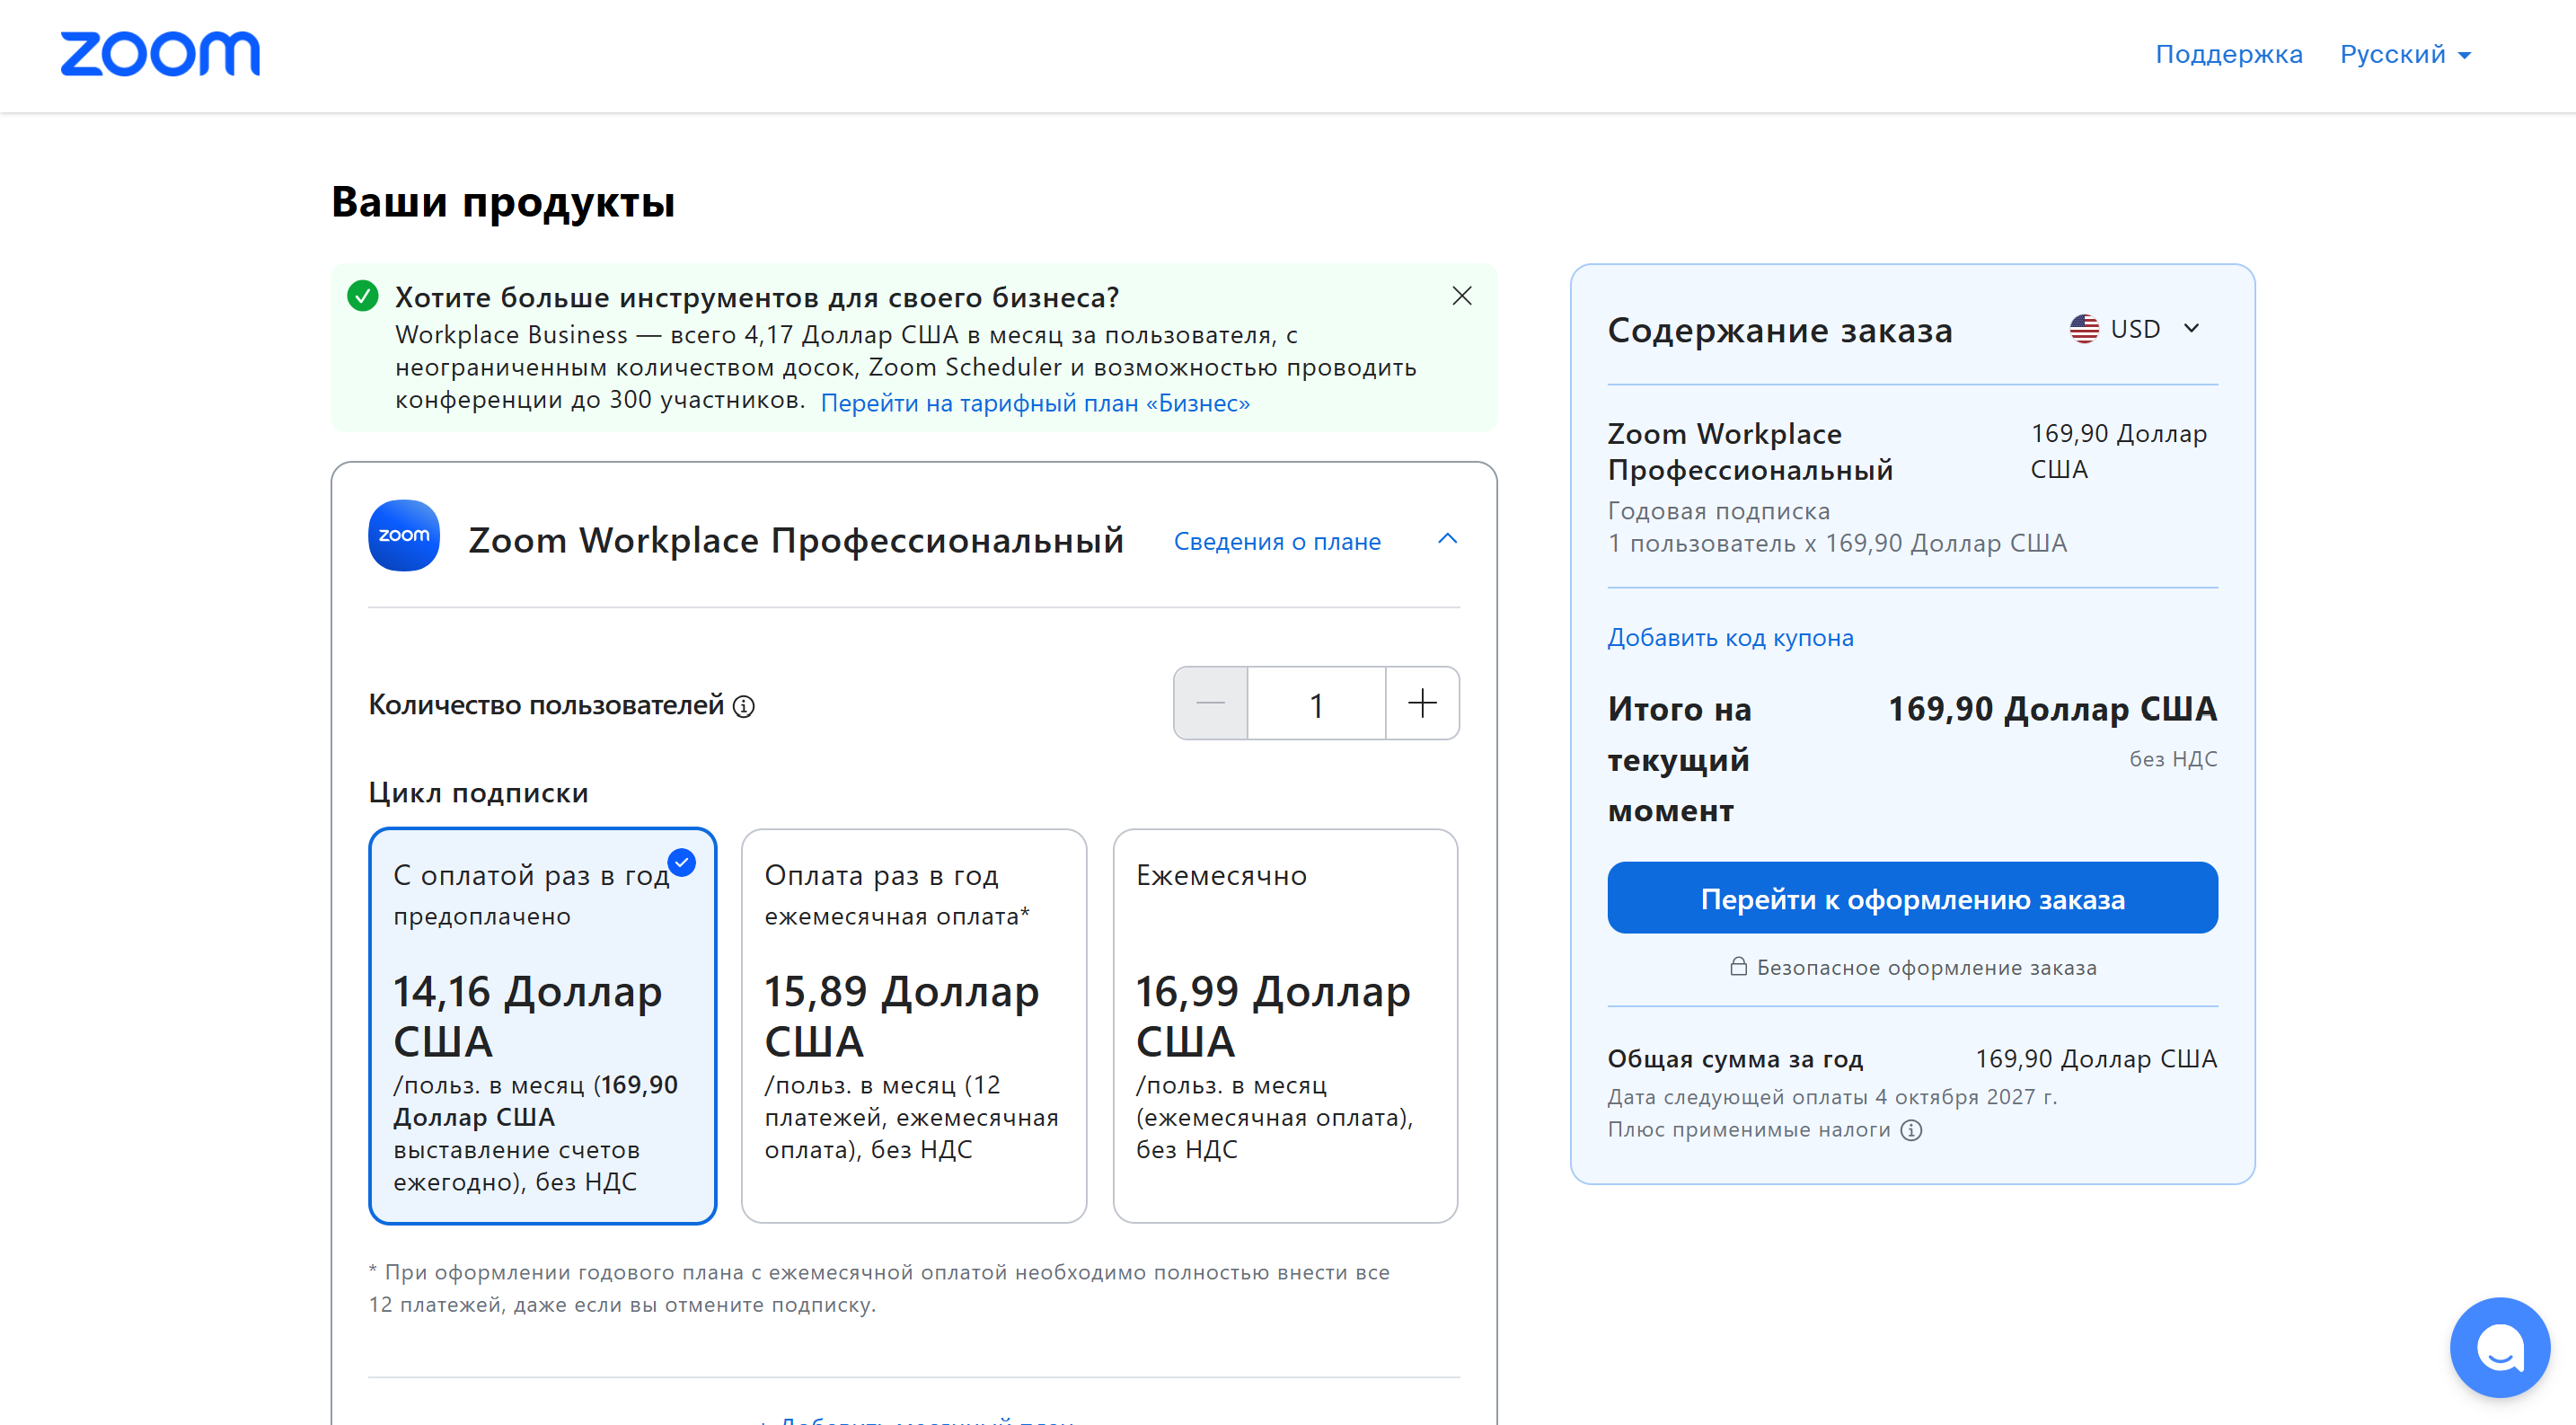Click the Ваши продукты heading
The height and width of the screenshot is (1425, 2576).
click(503, 202)
